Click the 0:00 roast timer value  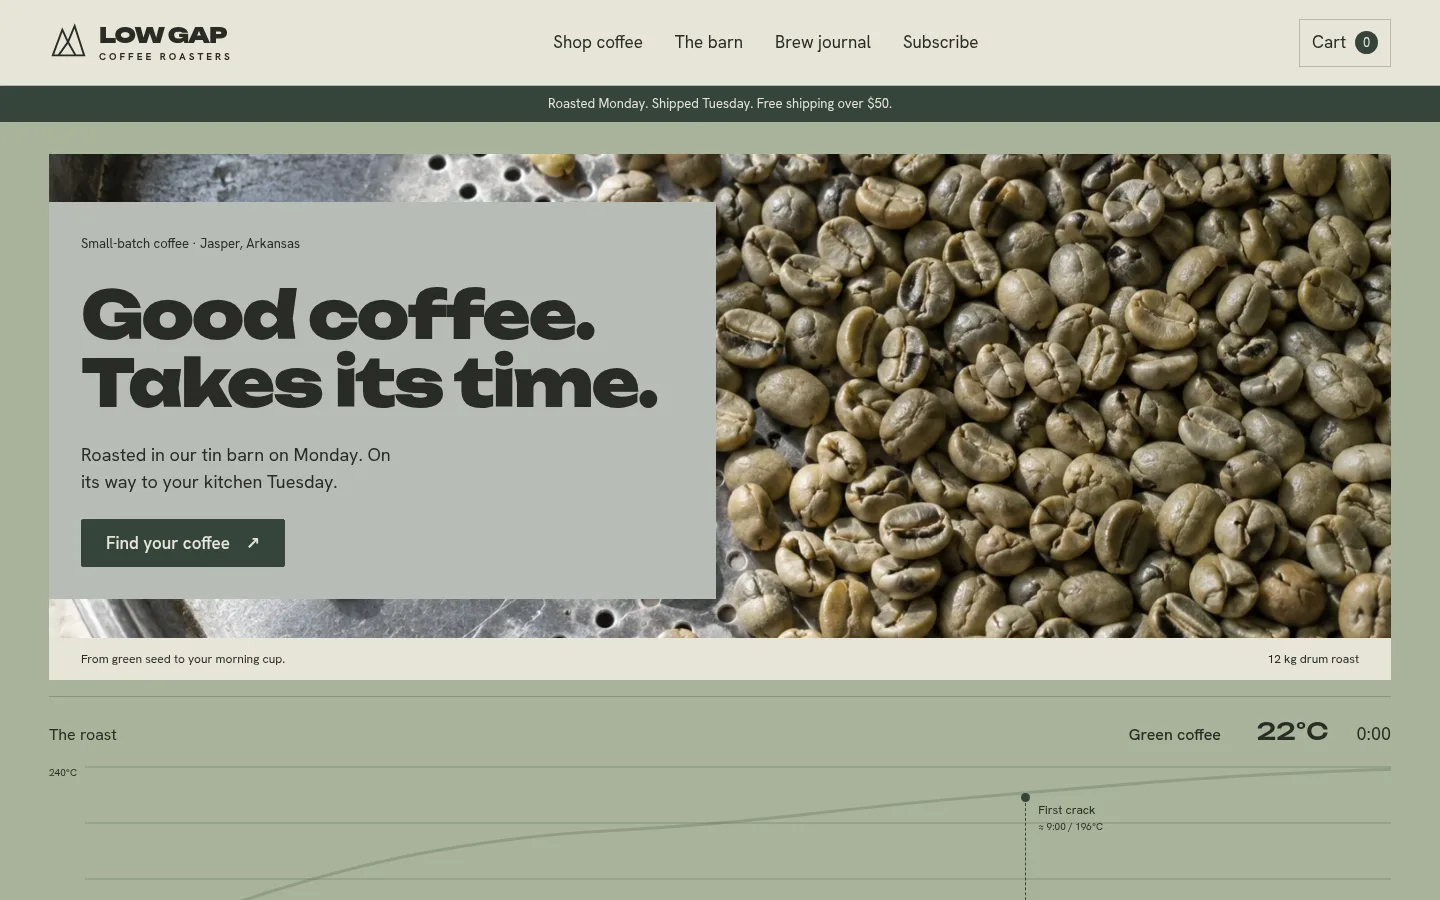click(1373, 734)
